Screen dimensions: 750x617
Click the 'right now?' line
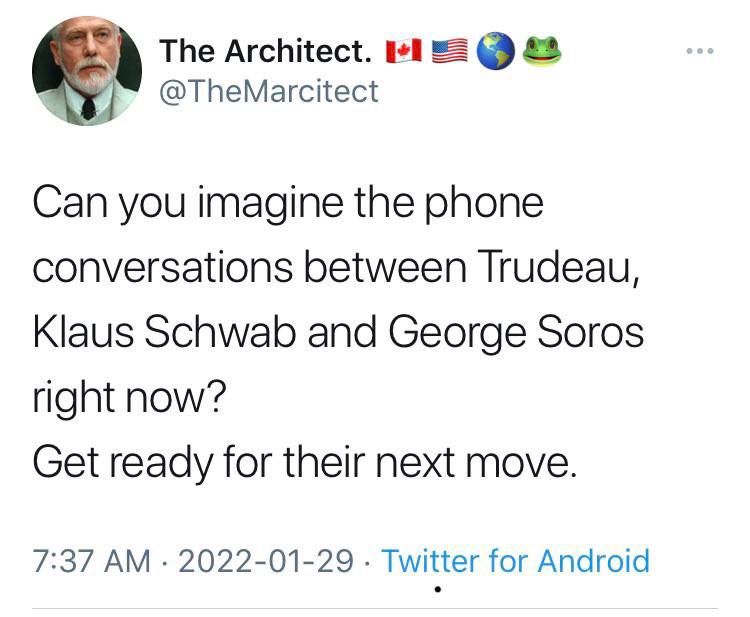click(129, 397)
